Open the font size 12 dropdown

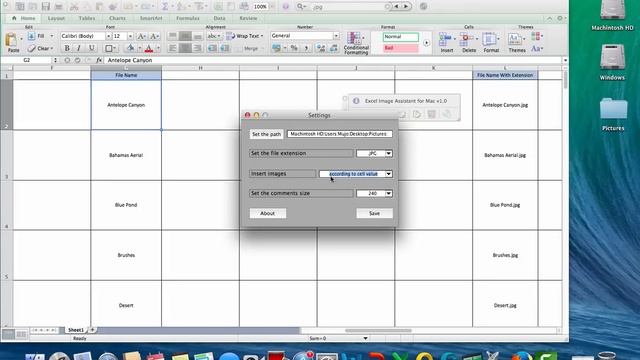tap(130, 36)
